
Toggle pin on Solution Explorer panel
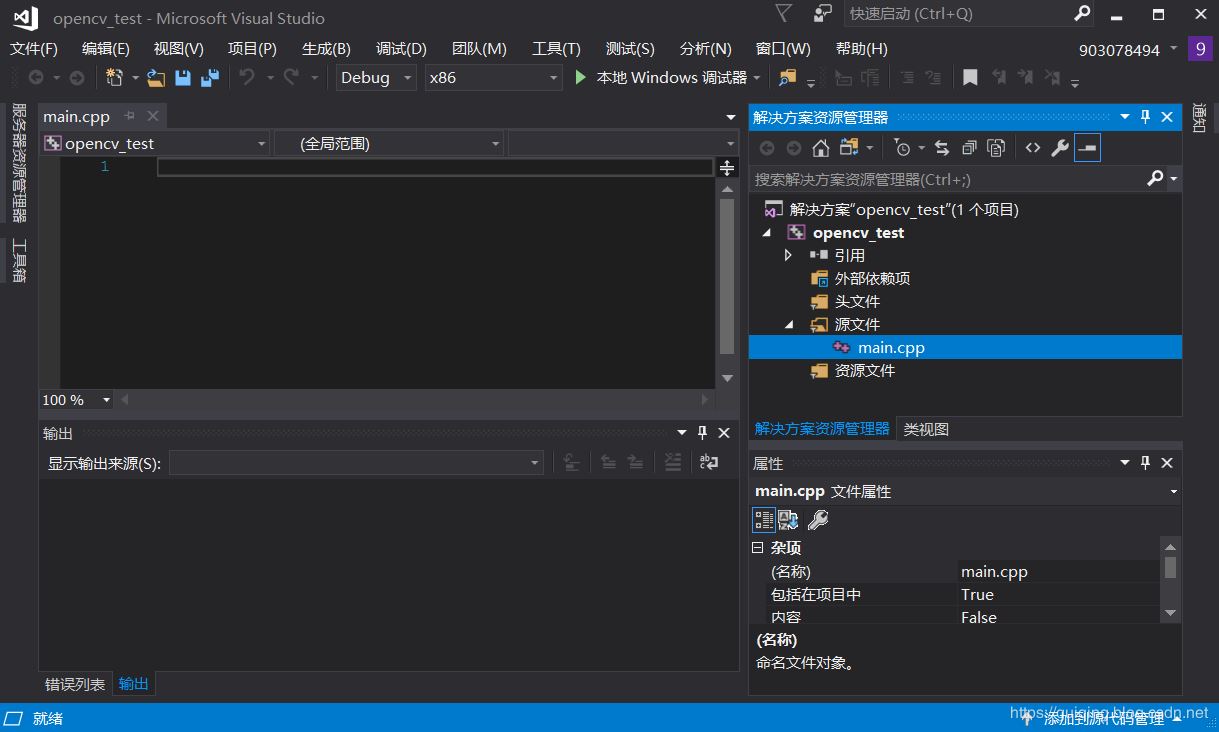coord(1146,117)
